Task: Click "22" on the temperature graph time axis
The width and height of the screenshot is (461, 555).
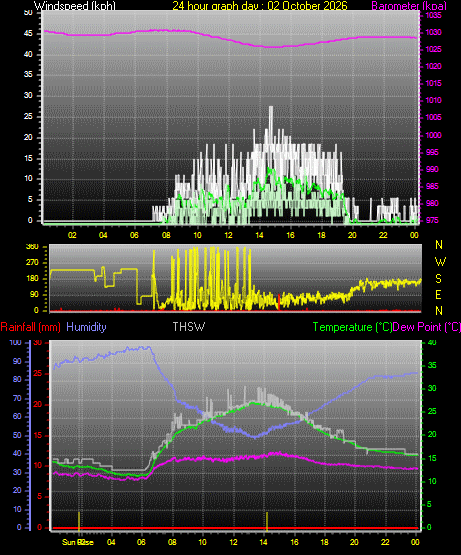Action: (385, 542)
